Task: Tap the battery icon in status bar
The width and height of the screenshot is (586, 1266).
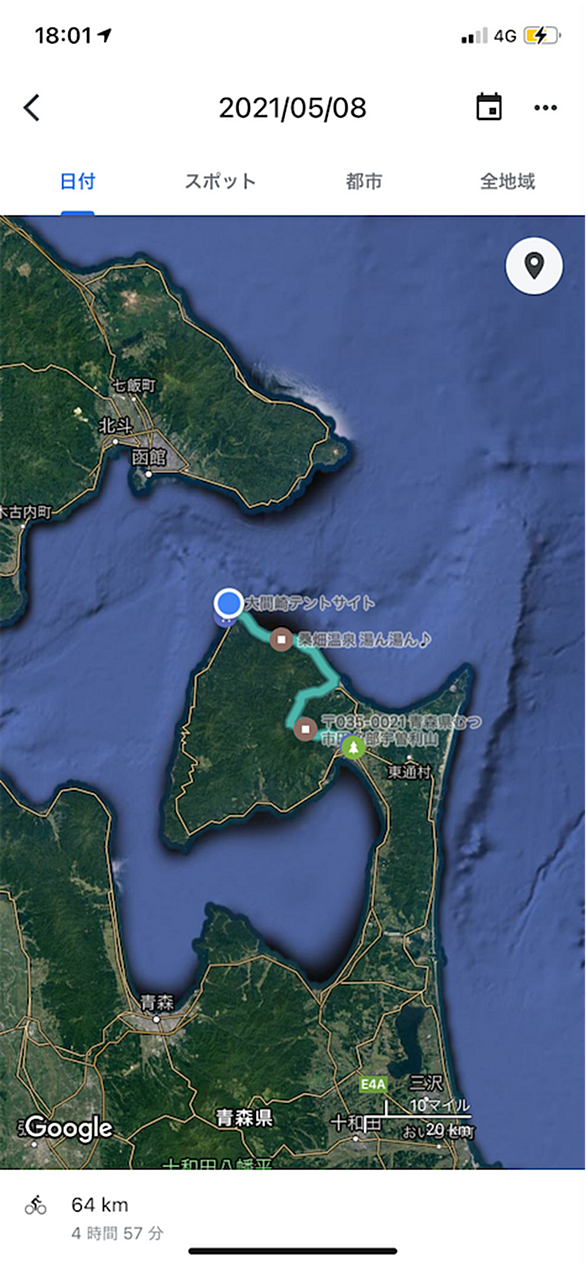Action: 542,36
